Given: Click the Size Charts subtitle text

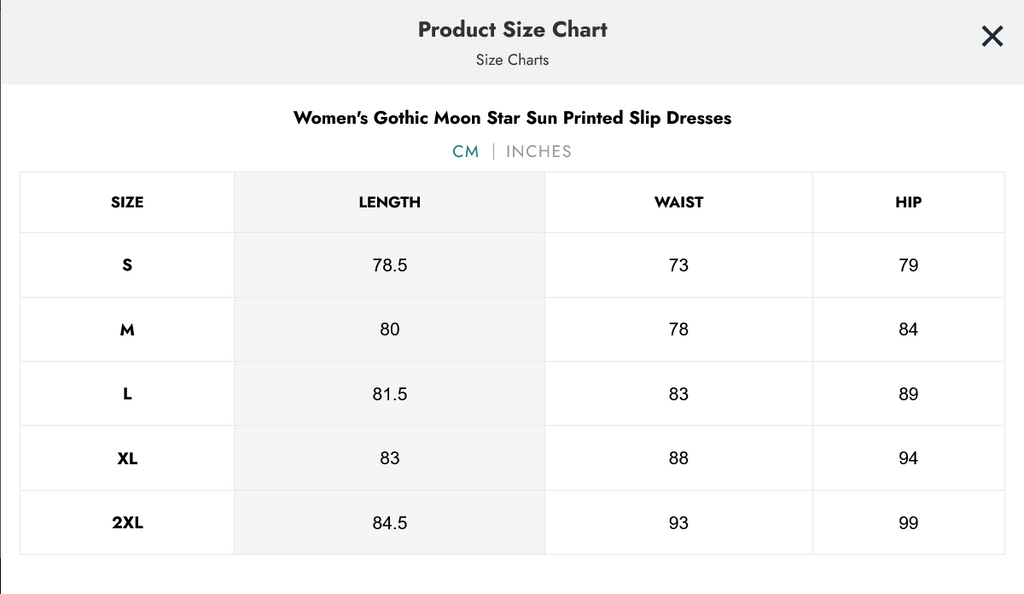Looking at the screenshot, I should point(512,60).
